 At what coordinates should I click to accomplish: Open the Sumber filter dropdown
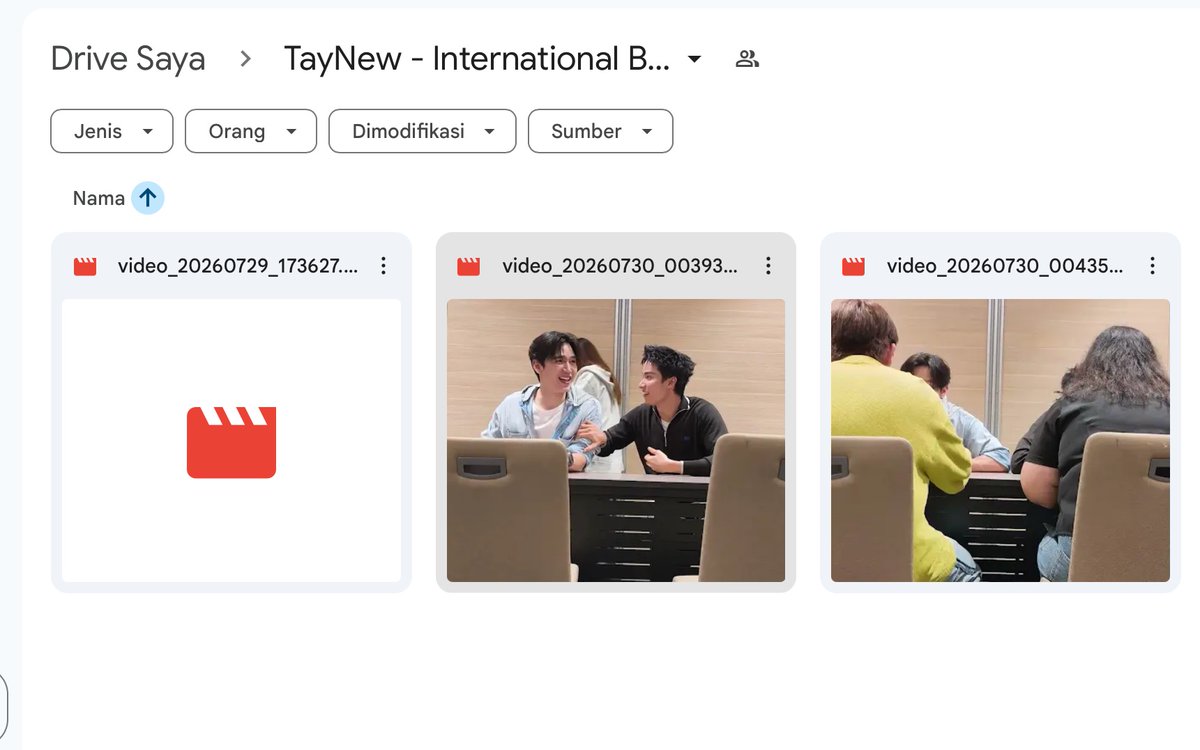point(600,131)
